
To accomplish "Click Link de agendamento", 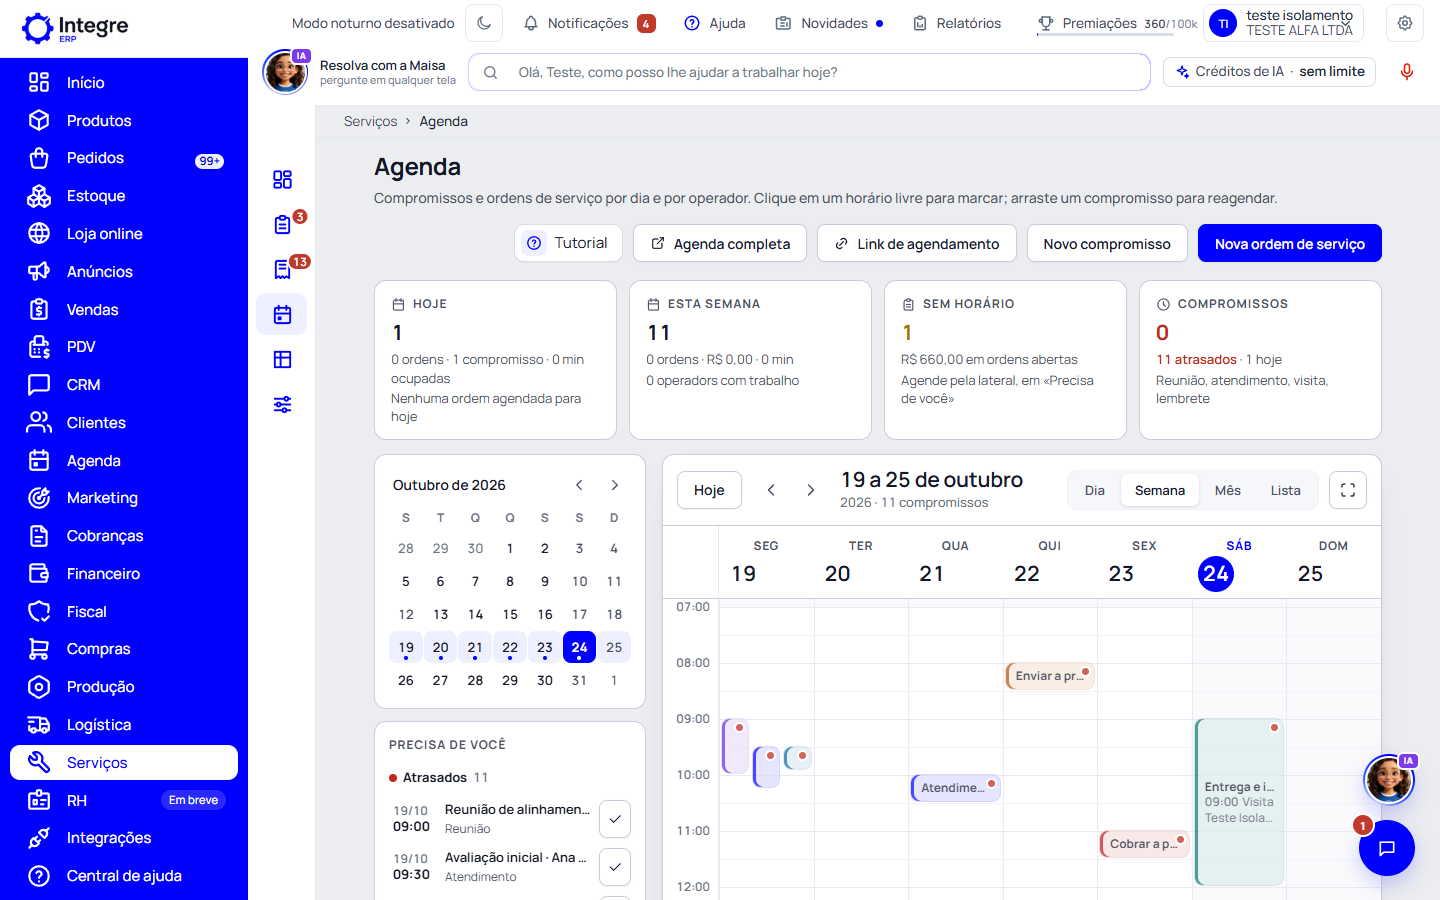I will click(x=917, y=243).
